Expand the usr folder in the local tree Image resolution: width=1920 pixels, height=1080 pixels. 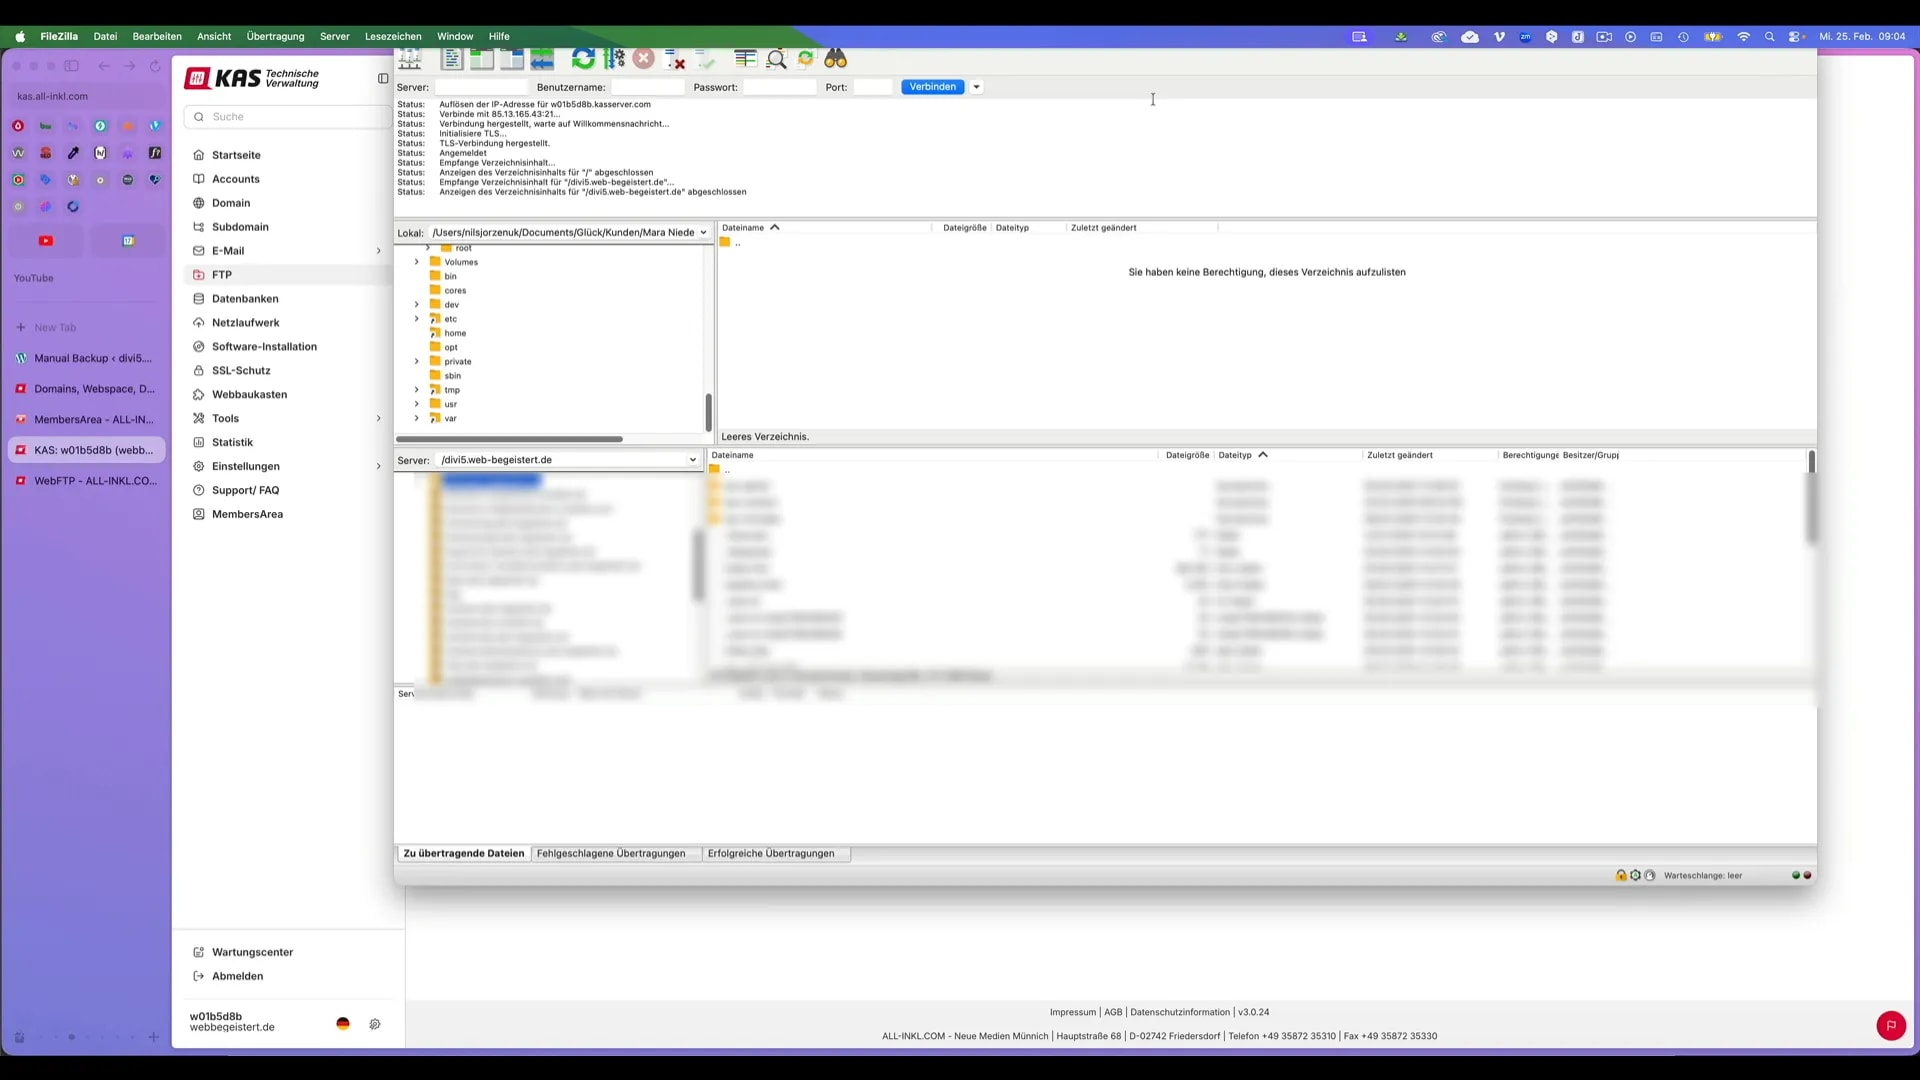(416, 404)
